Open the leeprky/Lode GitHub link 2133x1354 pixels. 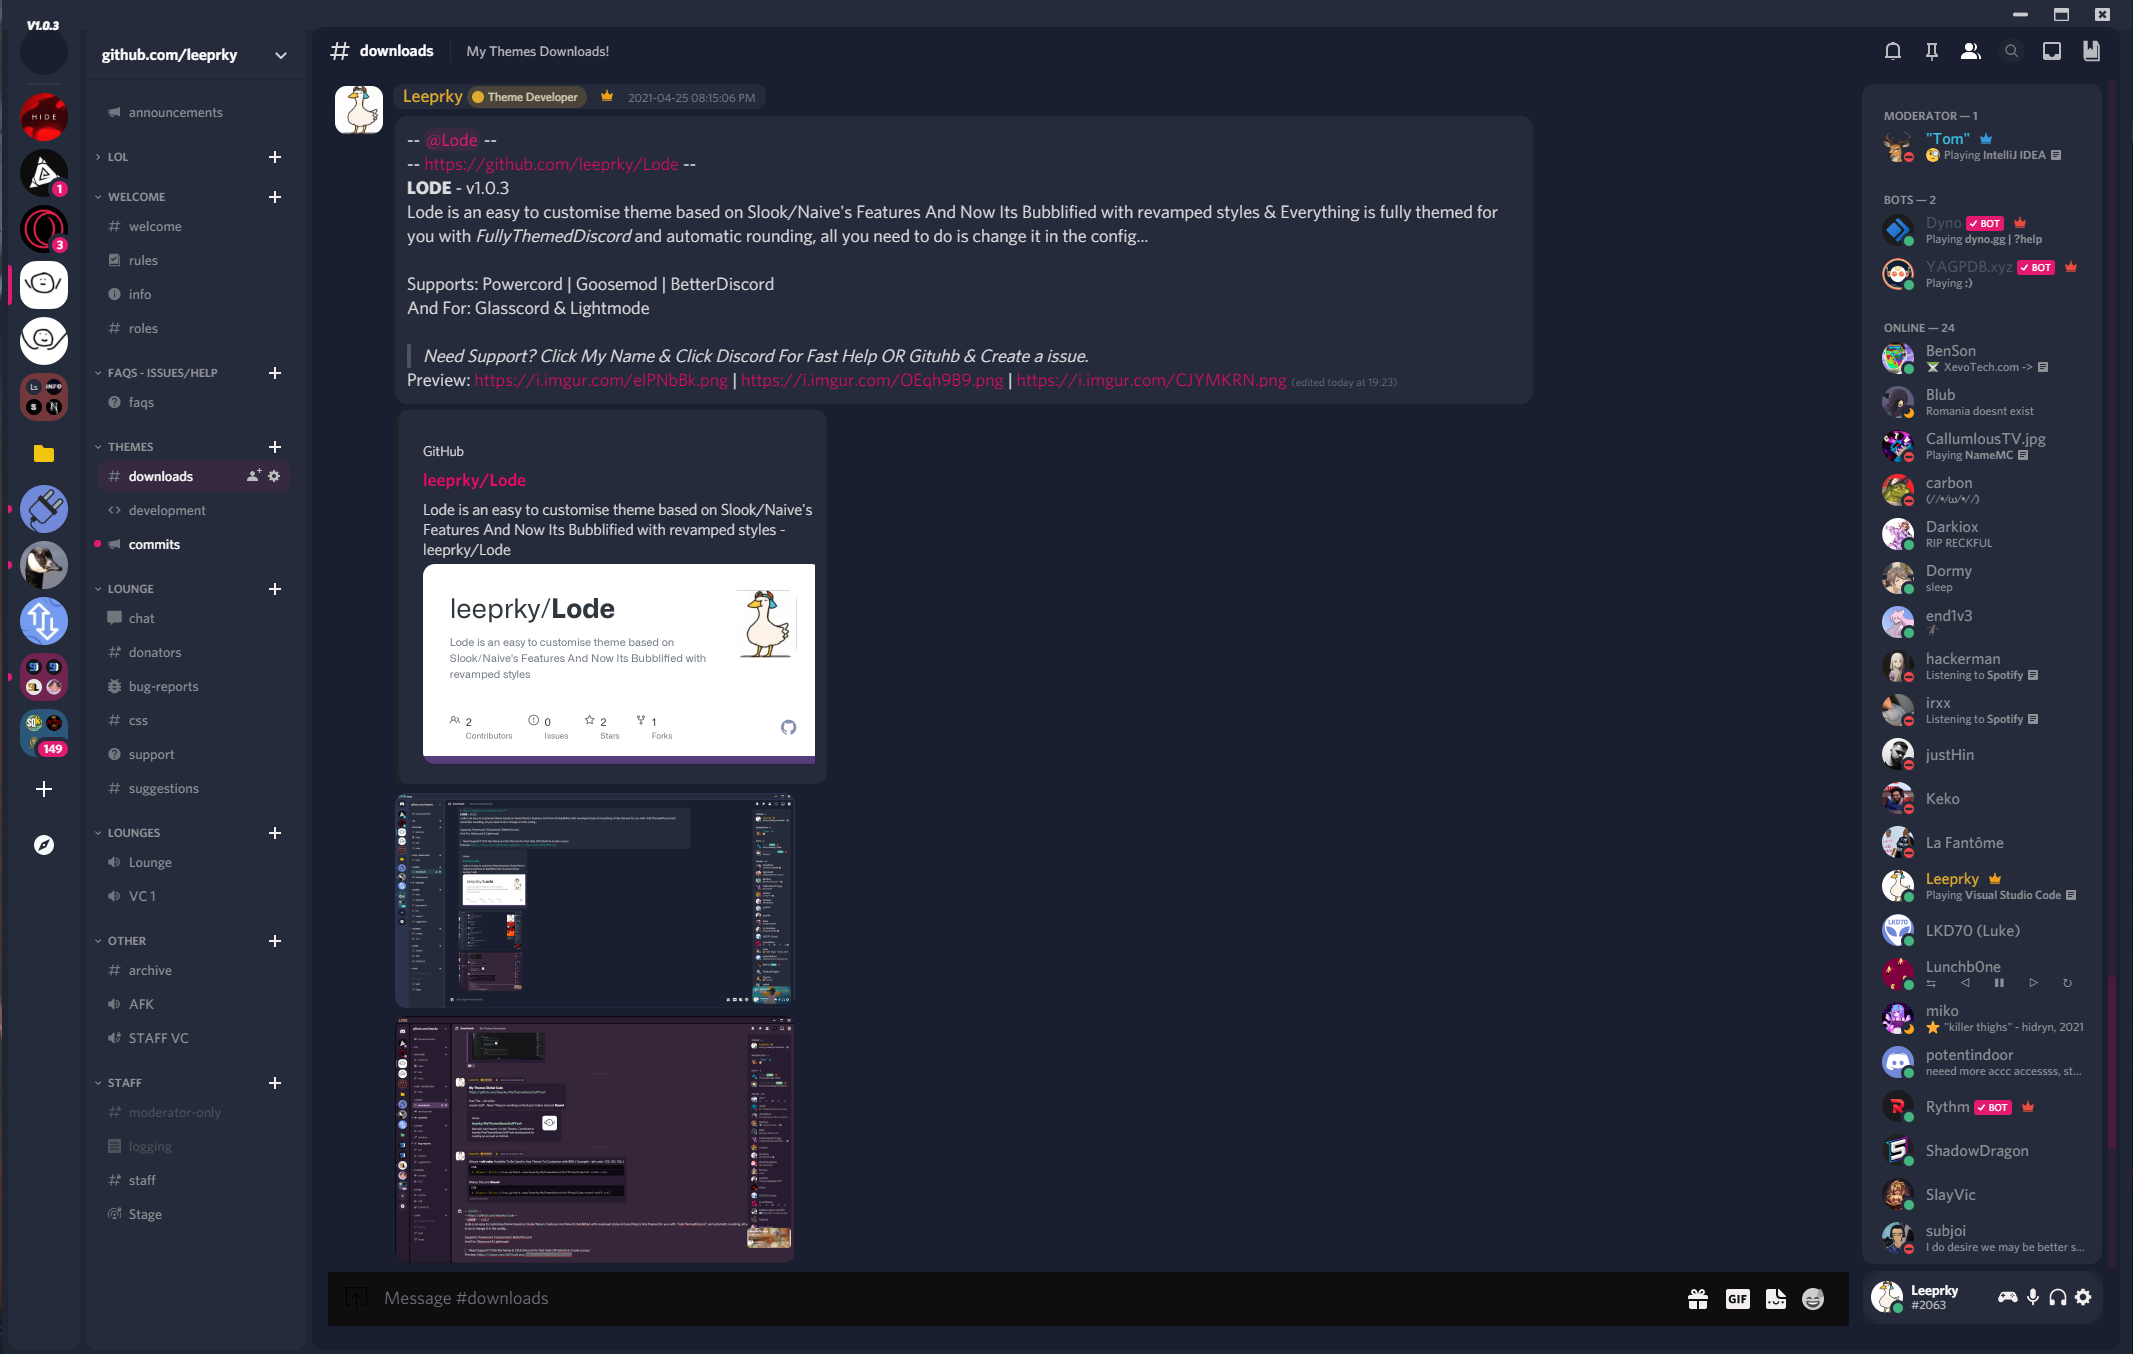click(474, 480)
